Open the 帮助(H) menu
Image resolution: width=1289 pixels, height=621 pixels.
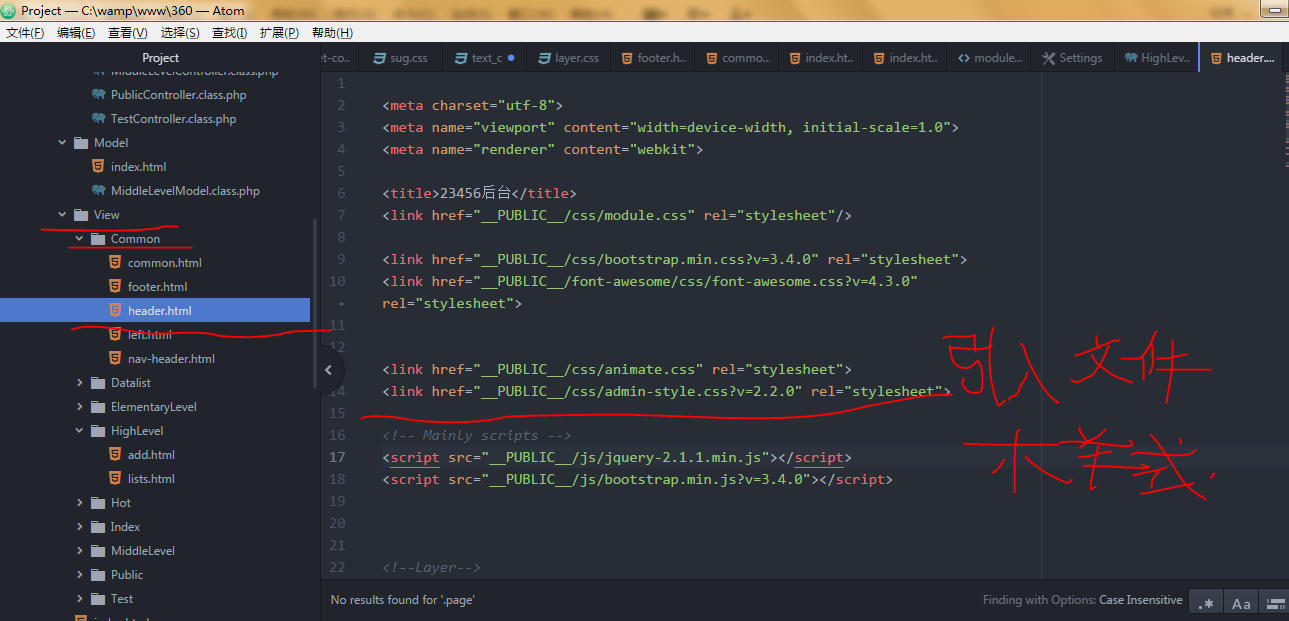pyautogui.click(x=332, y=33)
